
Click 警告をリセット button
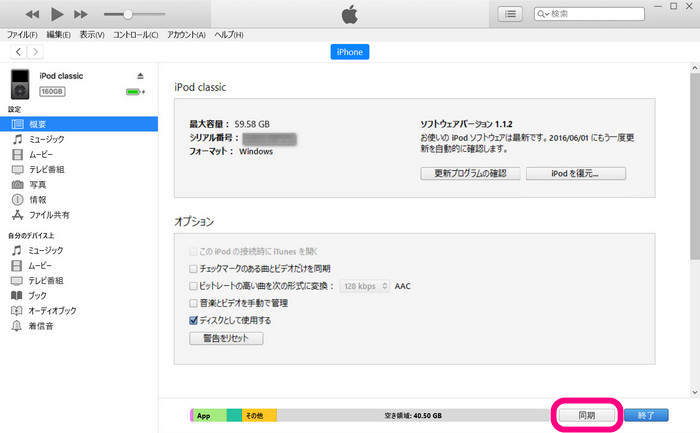tap(226, 338)
